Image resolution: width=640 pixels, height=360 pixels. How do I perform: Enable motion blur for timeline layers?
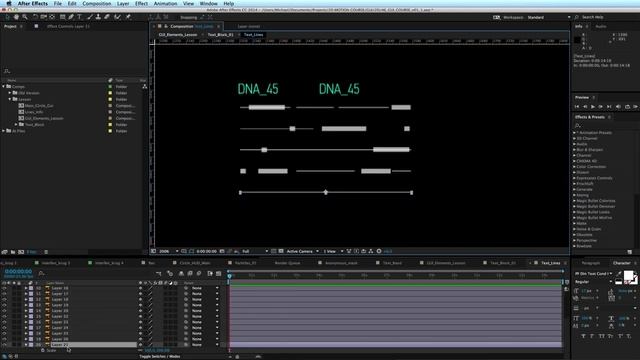click(199, 273)
